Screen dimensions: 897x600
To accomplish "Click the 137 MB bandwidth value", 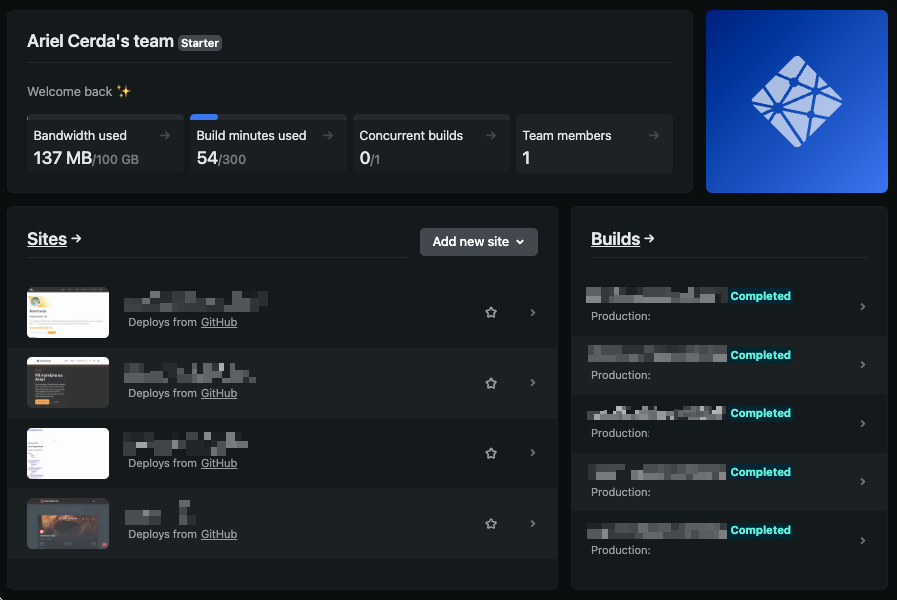I will 62,158.
